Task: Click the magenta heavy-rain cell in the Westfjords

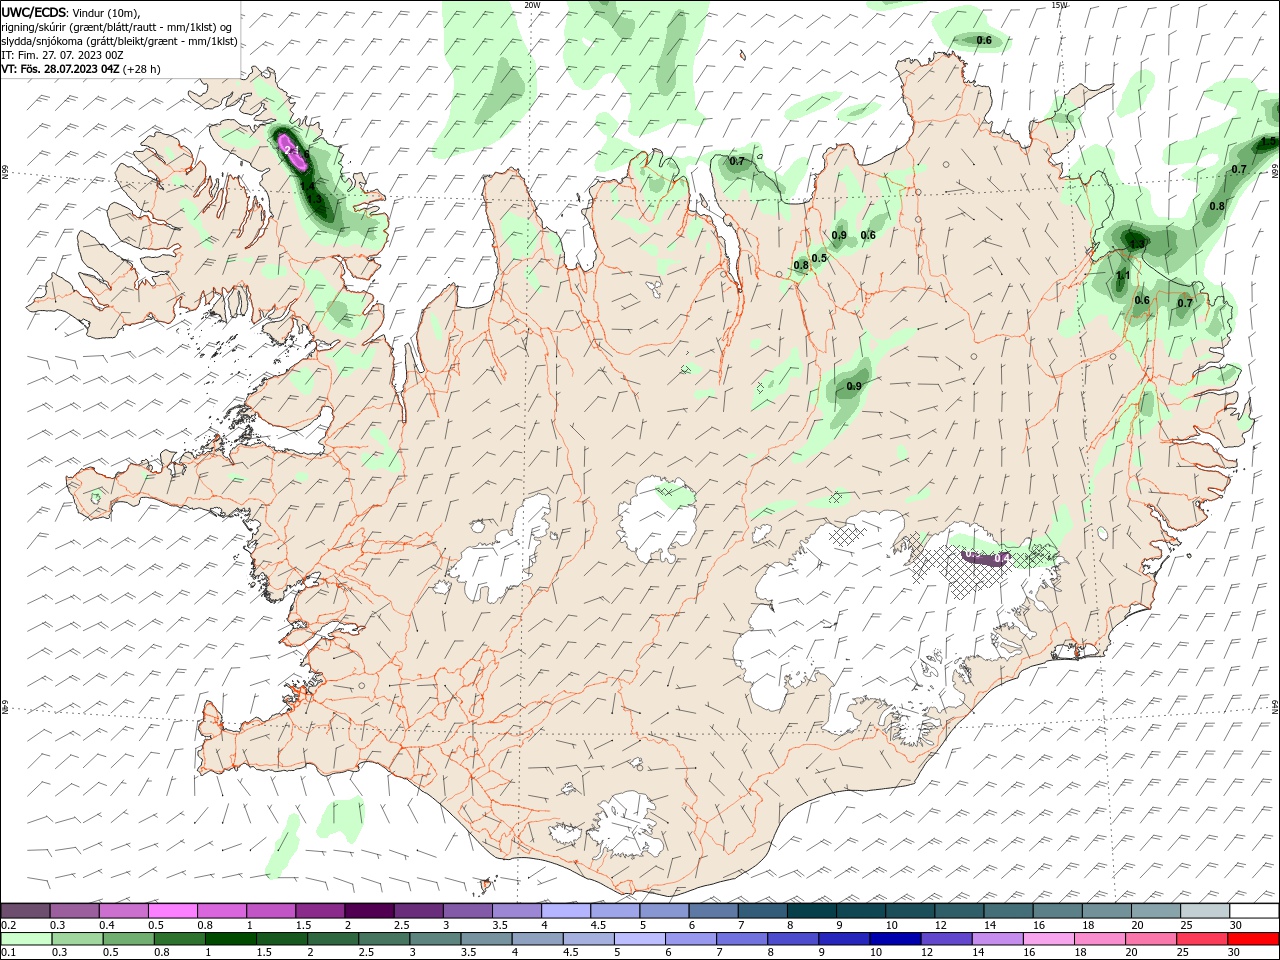Action: [x=292, y=152]
